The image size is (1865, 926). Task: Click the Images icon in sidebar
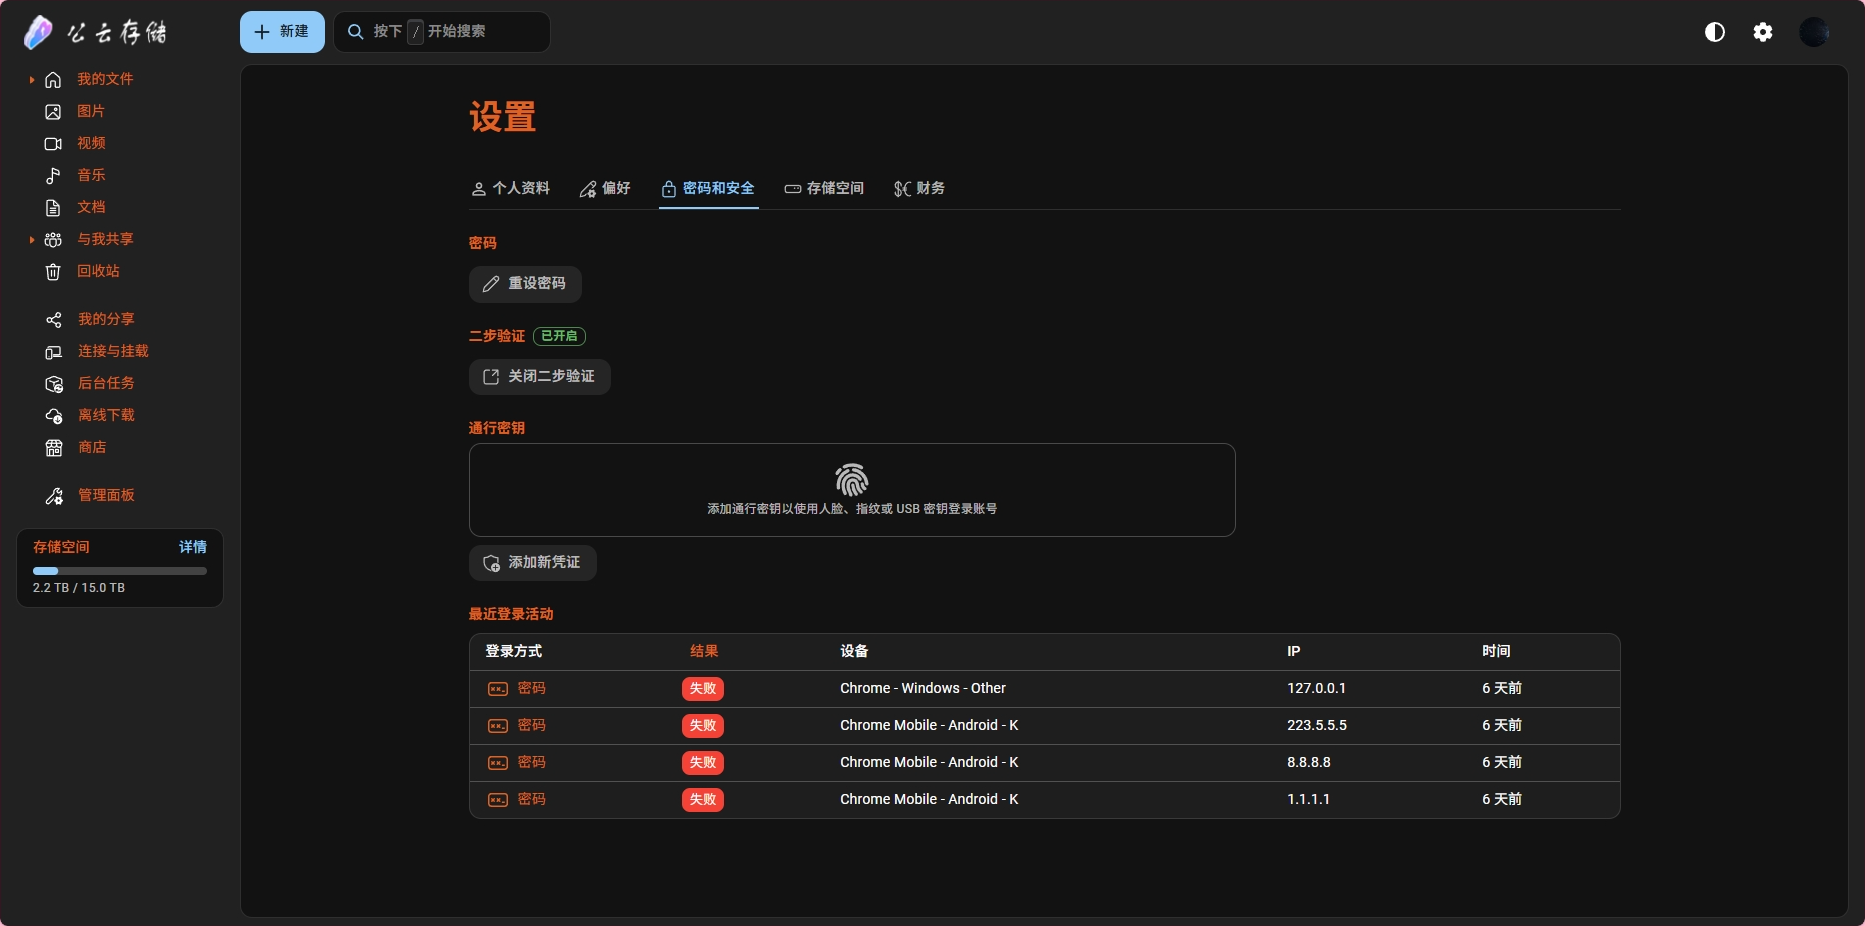[x=53, y=112]
